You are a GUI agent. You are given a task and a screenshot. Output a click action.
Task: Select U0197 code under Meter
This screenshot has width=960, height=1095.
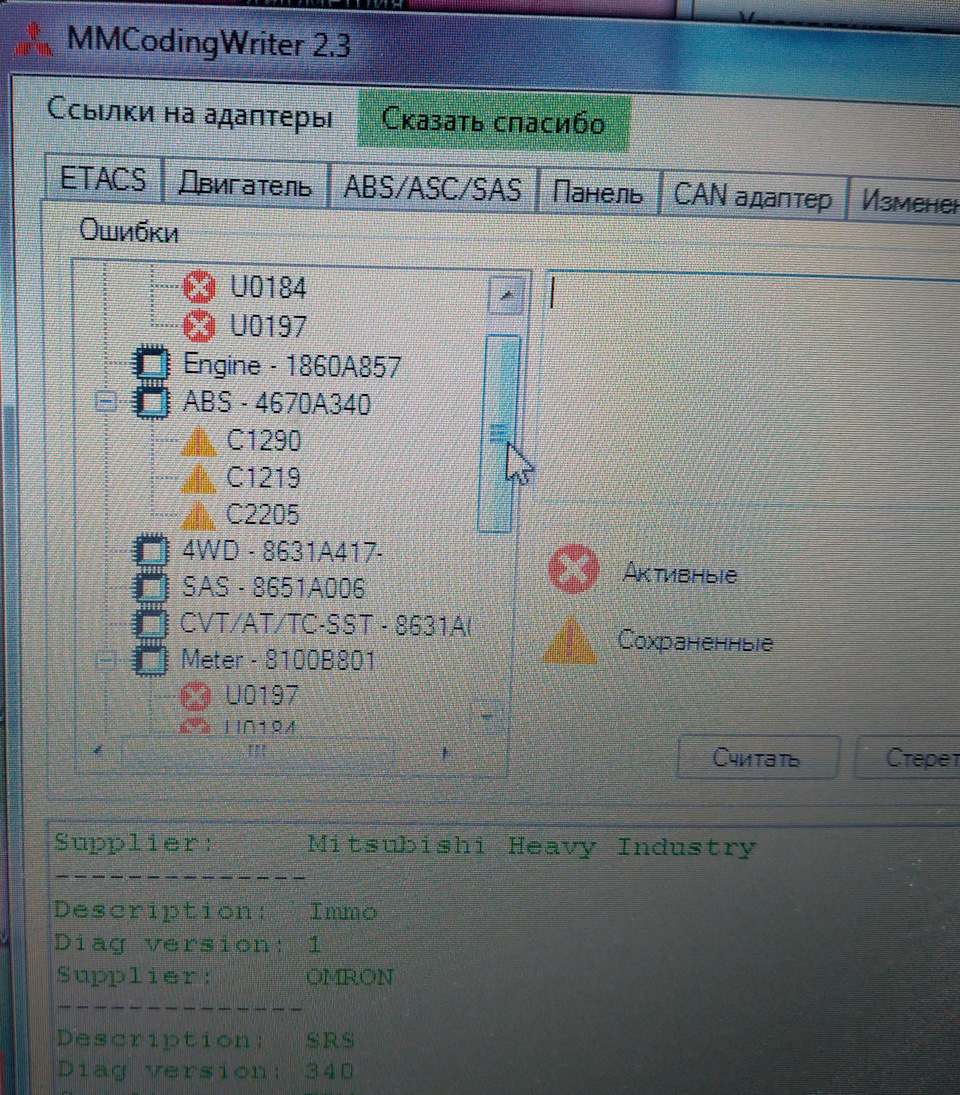pos(261,696)
